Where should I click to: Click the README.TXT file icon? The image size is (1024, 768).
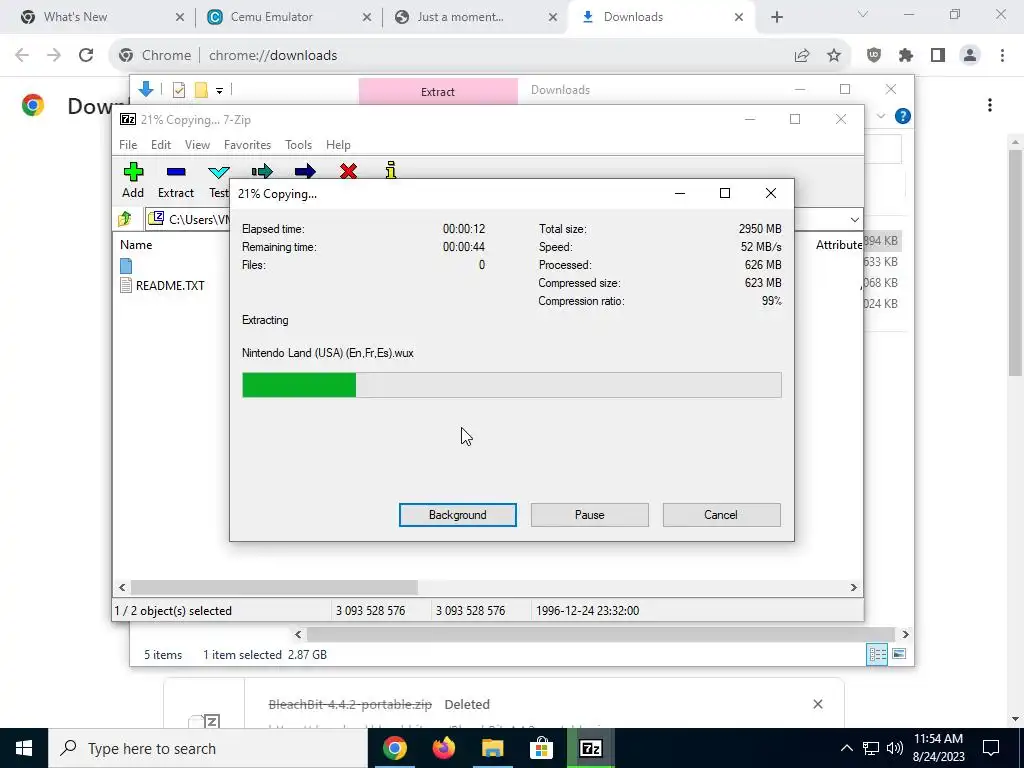(126, 285)
